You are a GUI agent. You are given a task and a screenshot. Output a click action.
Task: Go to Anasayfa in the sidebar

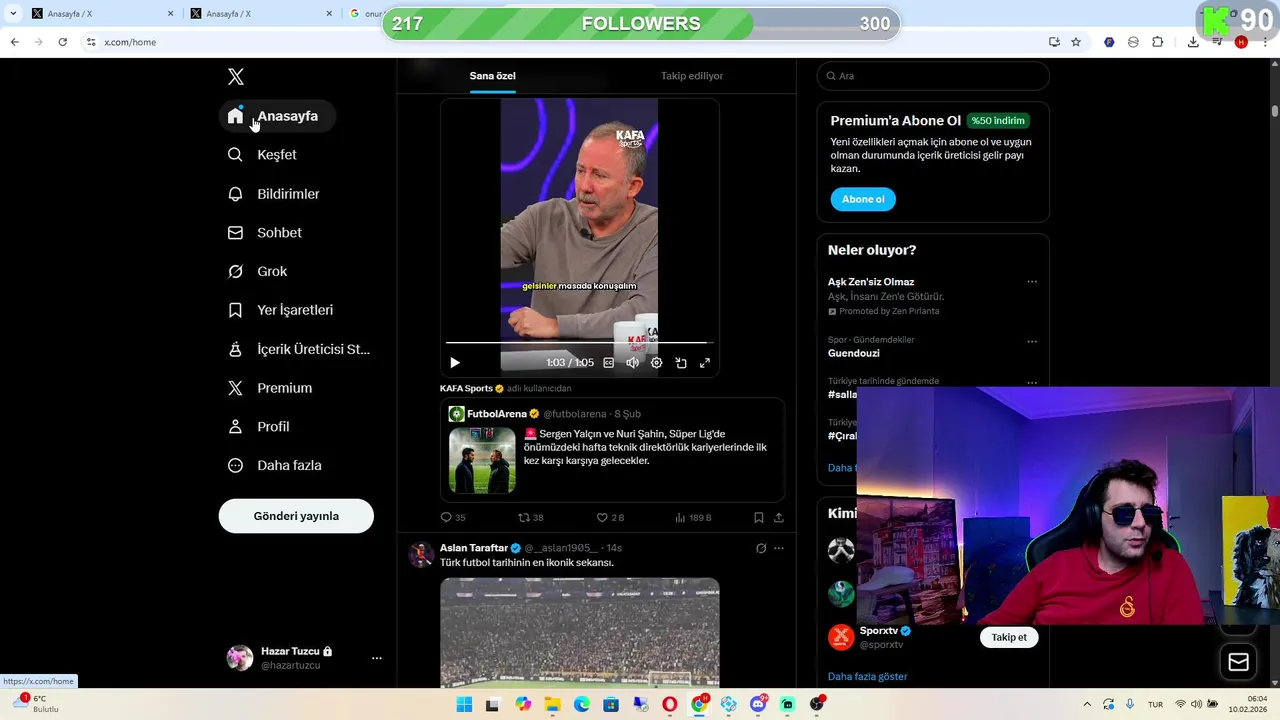click(x=277, y=116)
